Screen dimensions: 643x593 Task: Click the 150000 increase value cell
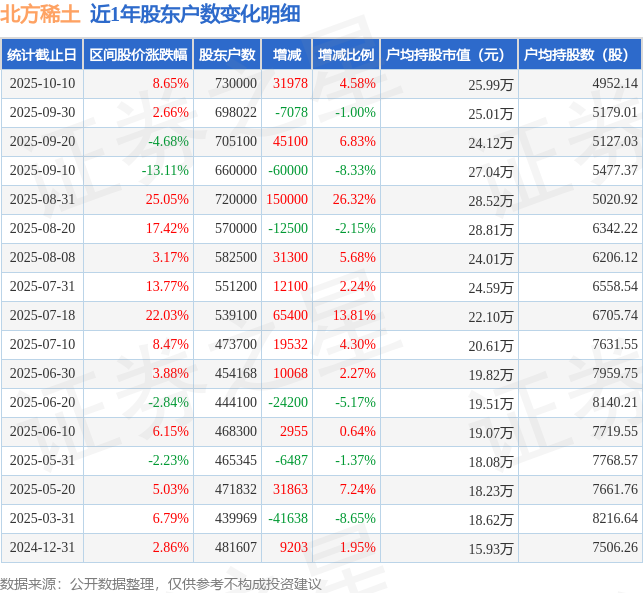(x=287, y=200)
